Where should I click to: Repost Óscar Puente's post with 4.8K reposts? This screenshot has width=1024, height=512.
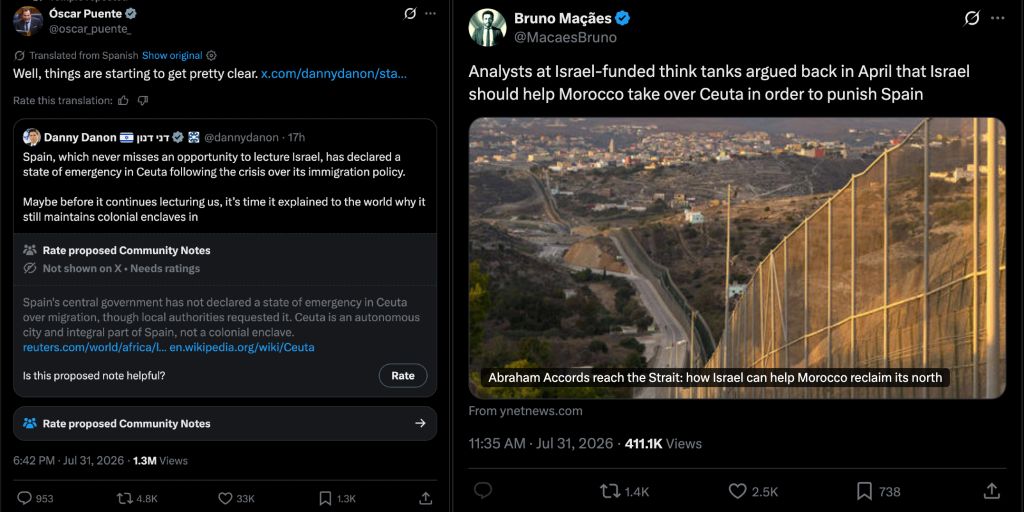point(124,498)
